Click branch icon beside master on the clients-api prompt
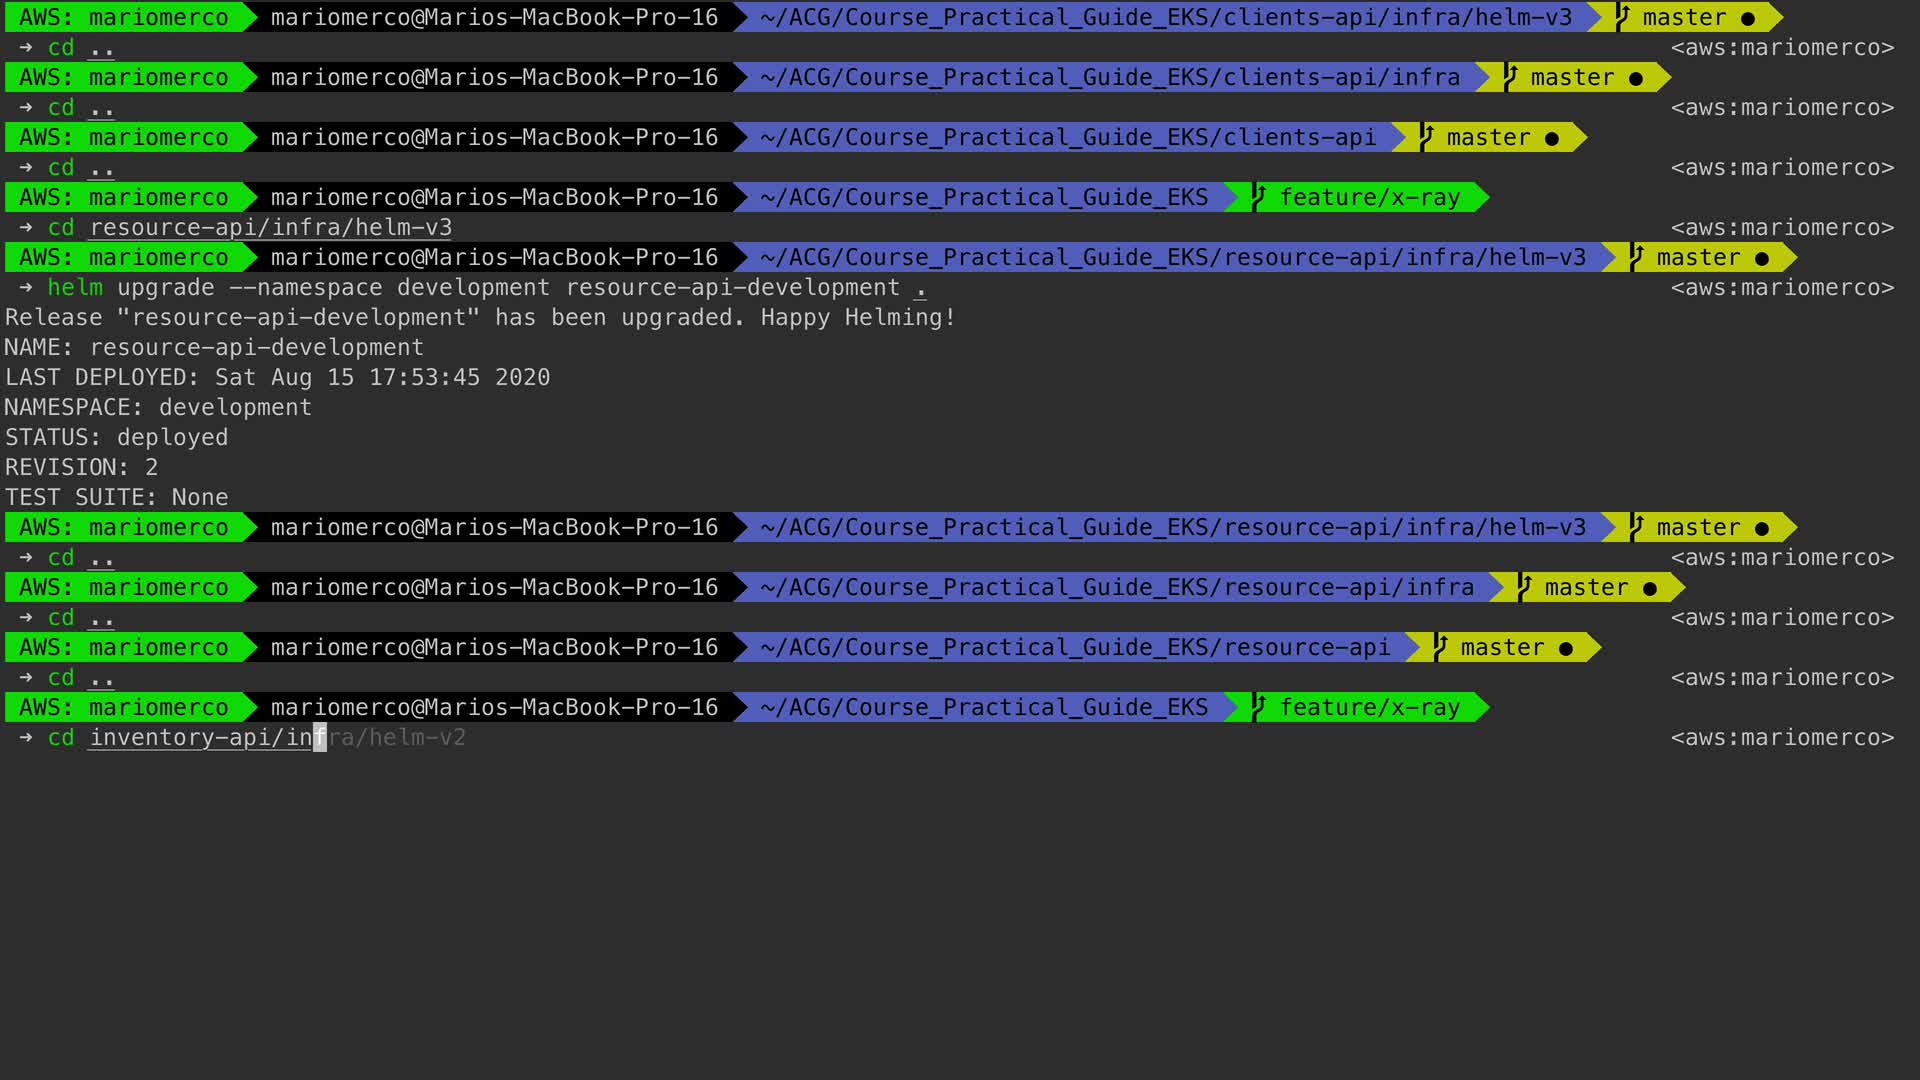The height and width of the screenshot is (1080, 1920). (x=1427, y=137)
